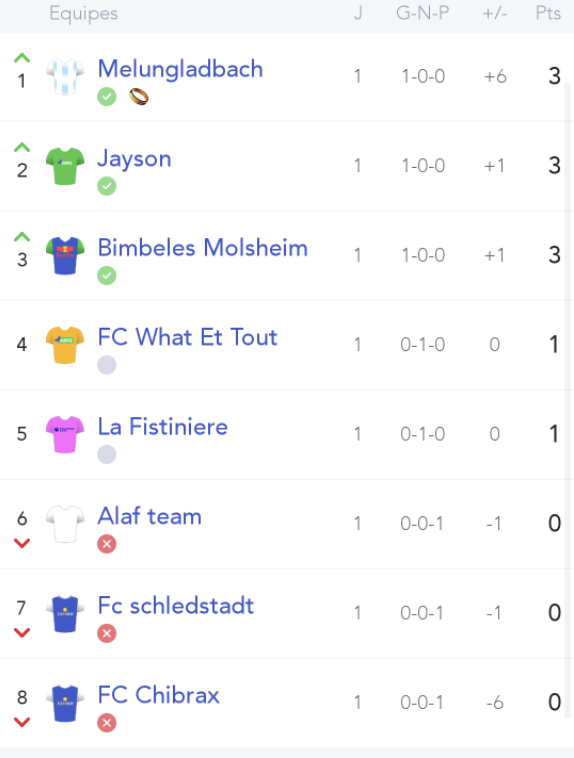Click the red down arrow below rank 8
Image resolution: width=574 pixels, height=758 pixels.
(22, 722)
